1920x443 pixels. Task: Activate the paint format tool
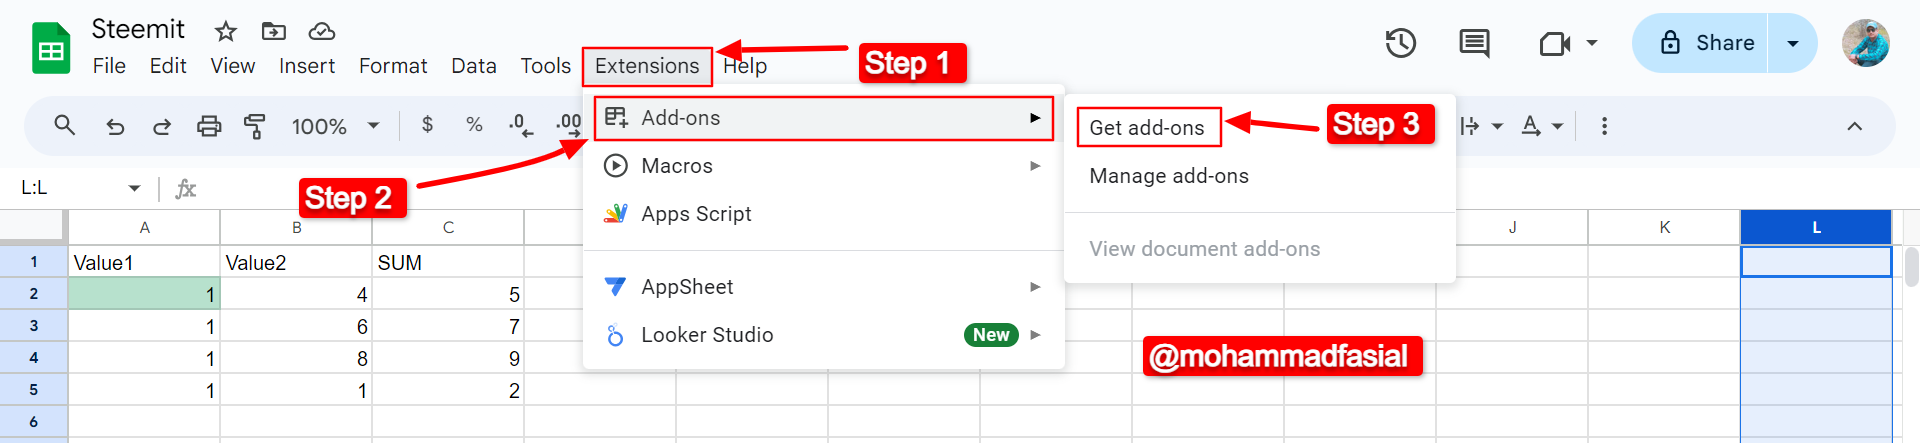coord(255,126)
